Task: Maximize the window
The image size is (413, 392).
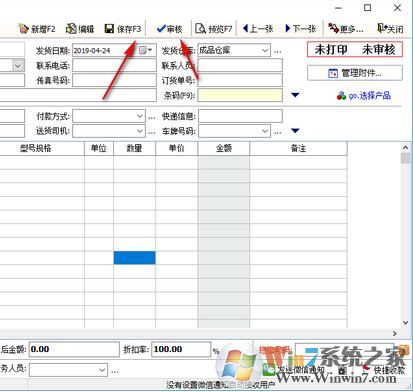Action: pyautogui.click(x=367, y=7)
